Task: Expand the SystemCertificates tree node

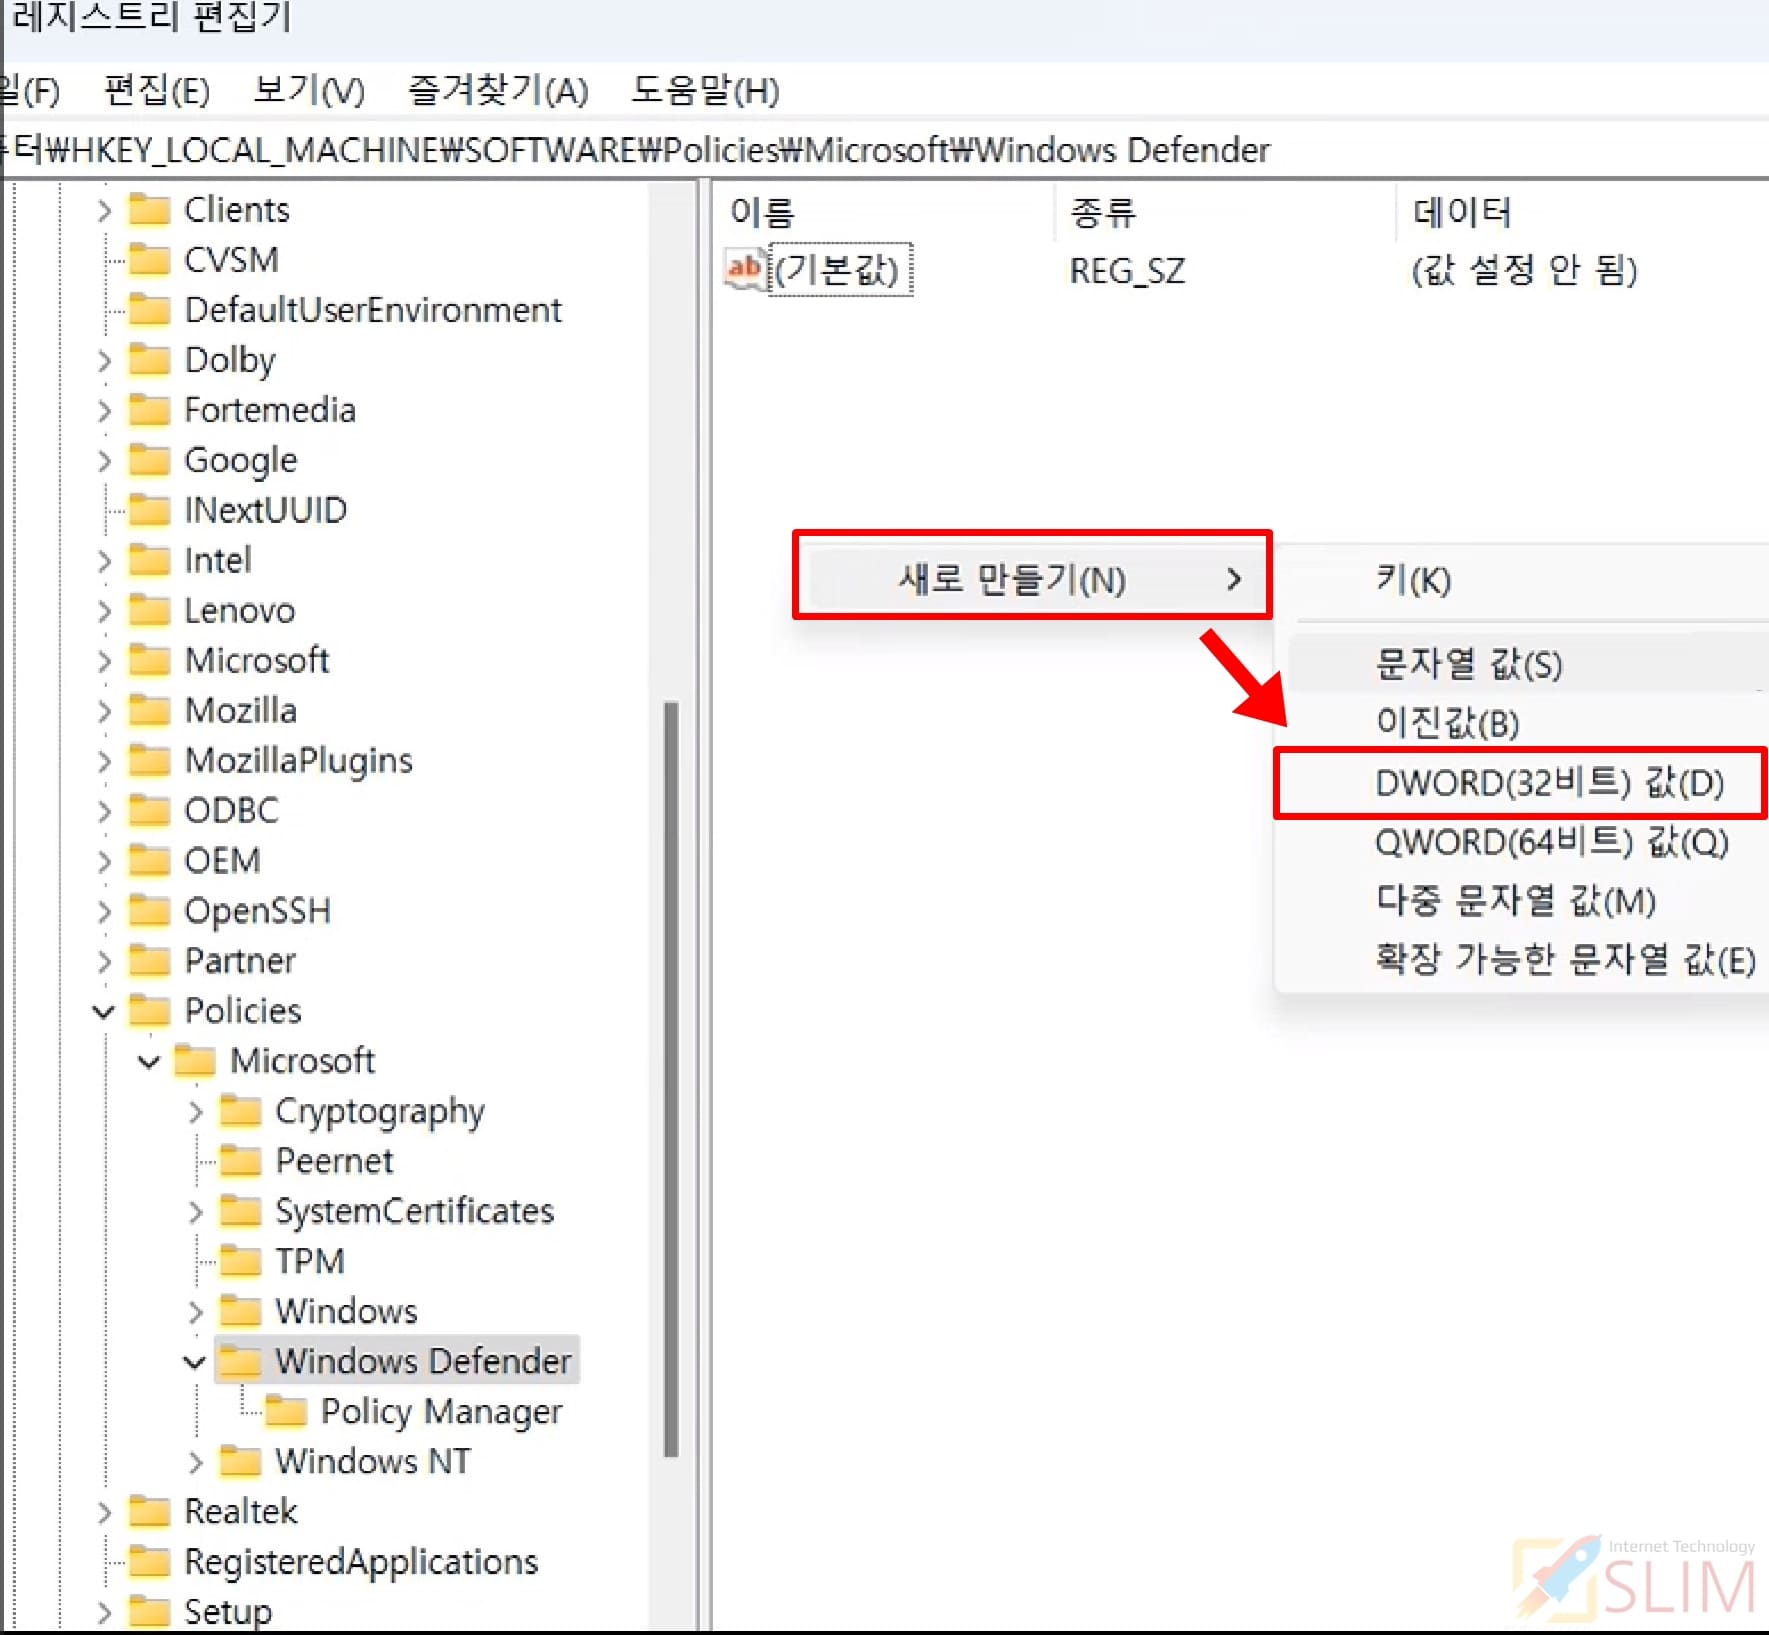Action: [x=195, y=1211]
